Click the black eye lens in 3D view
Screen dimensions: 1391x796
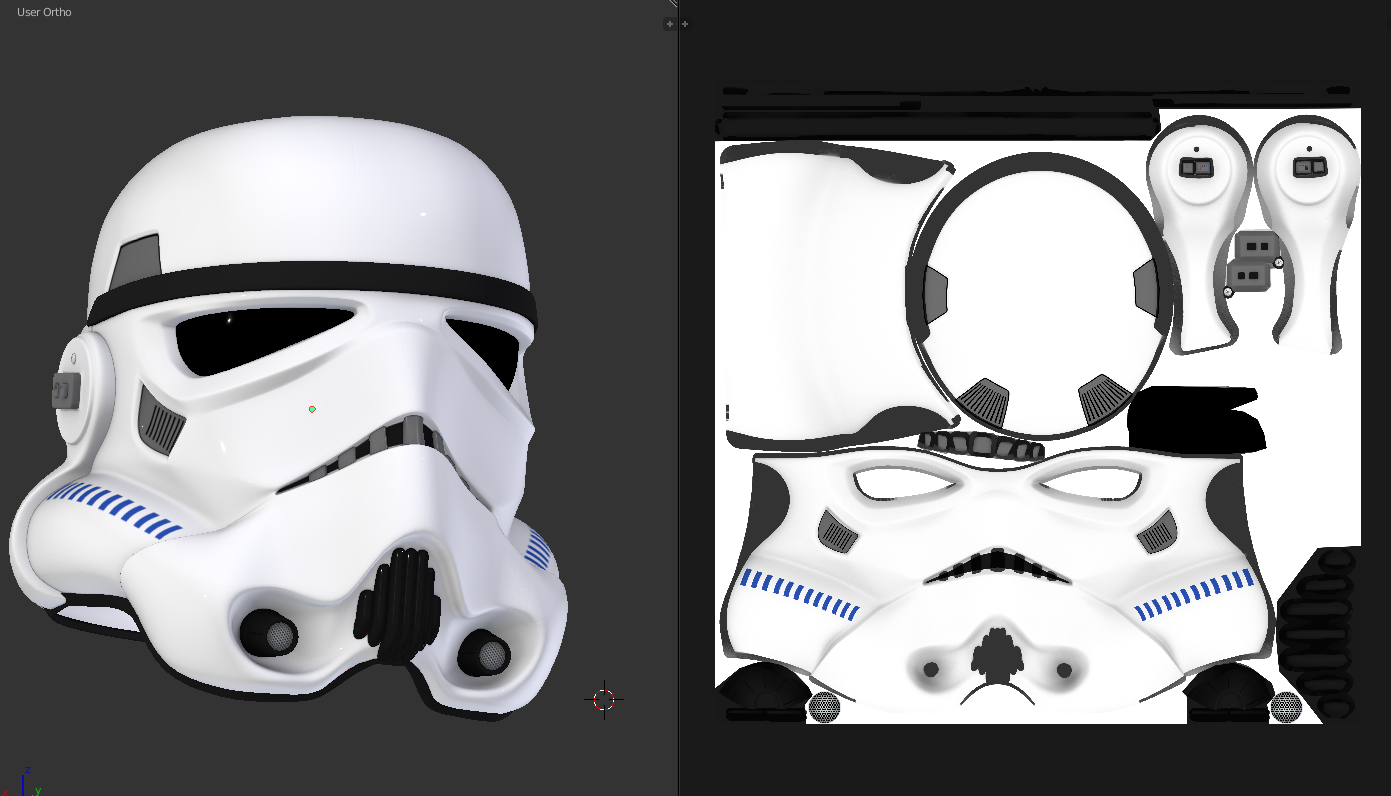point(260,340)
